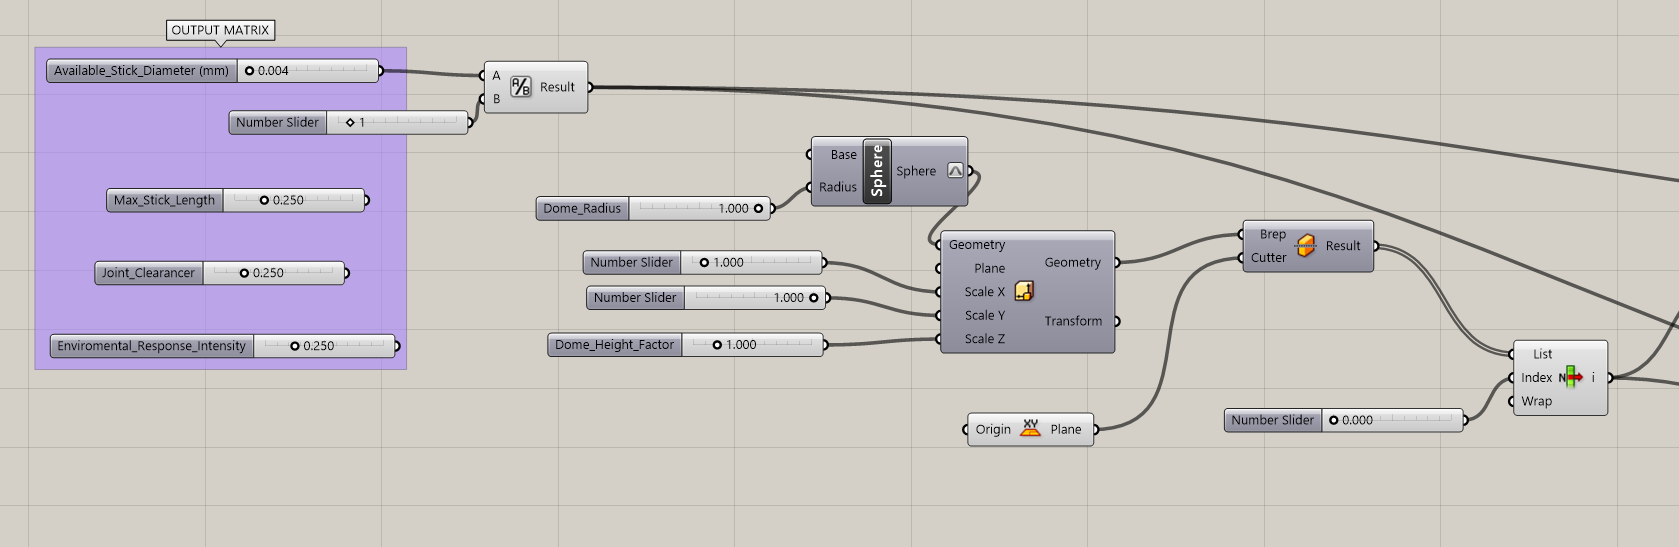Click the Scale X input

[984, 292]
